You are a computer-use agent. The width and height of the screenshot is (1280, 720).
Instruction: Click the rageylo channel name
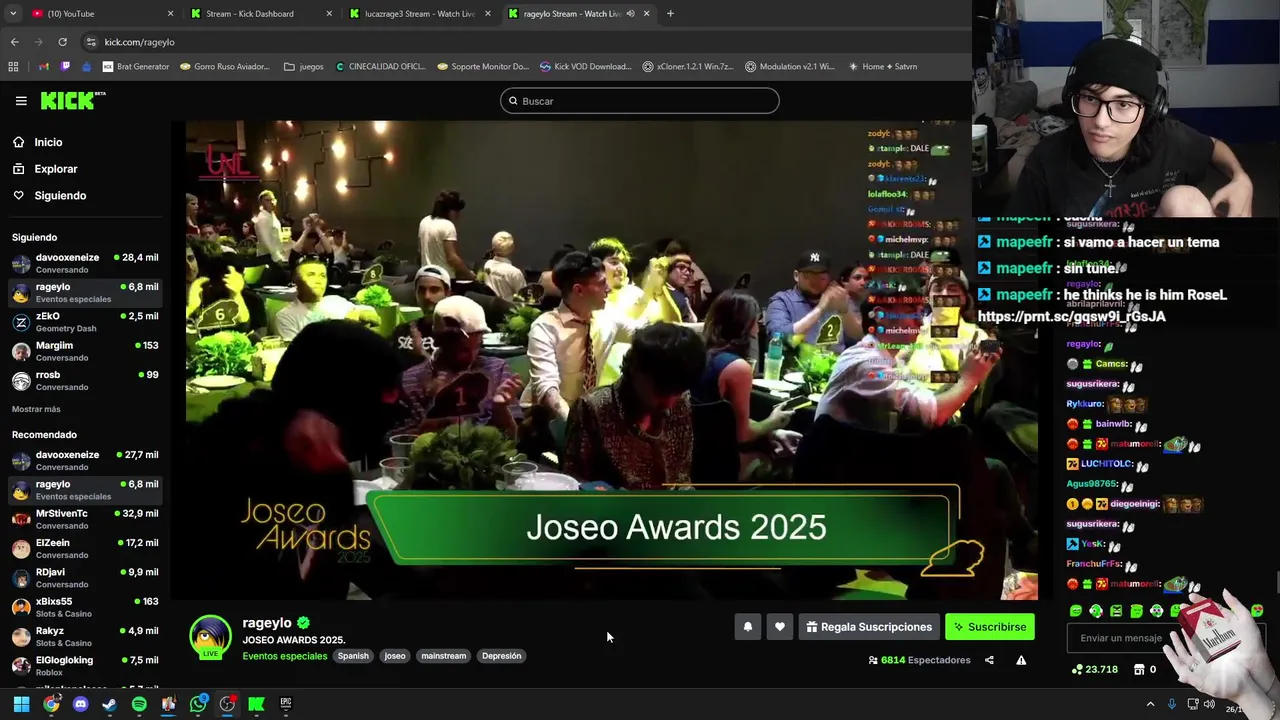point(267,623)
